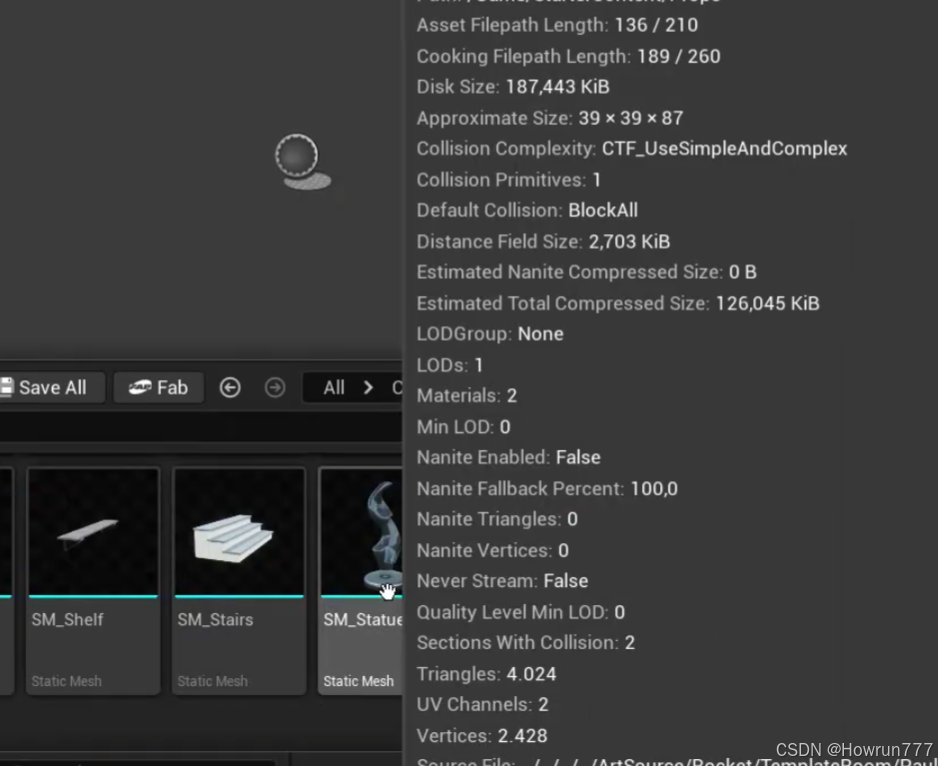The image size is (938, 766).
Task: Click the Asset Filepath Length 136 / 210 text
Action: point(557,25)
